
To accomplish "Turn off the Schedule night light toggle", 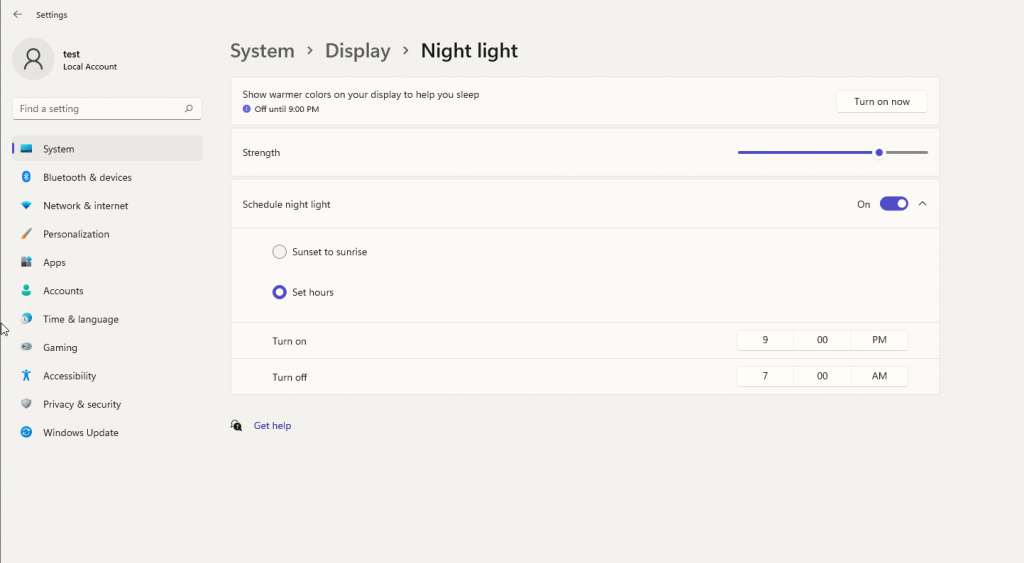I will point(893,204).
